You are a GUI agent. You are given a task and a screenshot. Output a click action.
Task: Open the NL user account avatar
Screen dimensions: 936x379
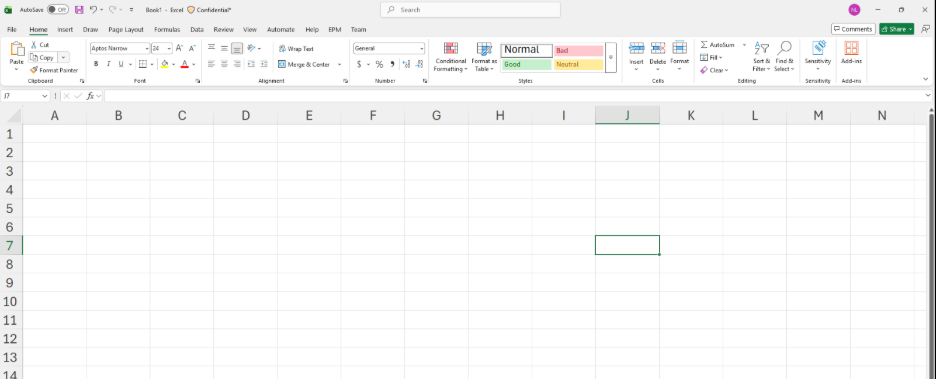[x=854, y=10]
